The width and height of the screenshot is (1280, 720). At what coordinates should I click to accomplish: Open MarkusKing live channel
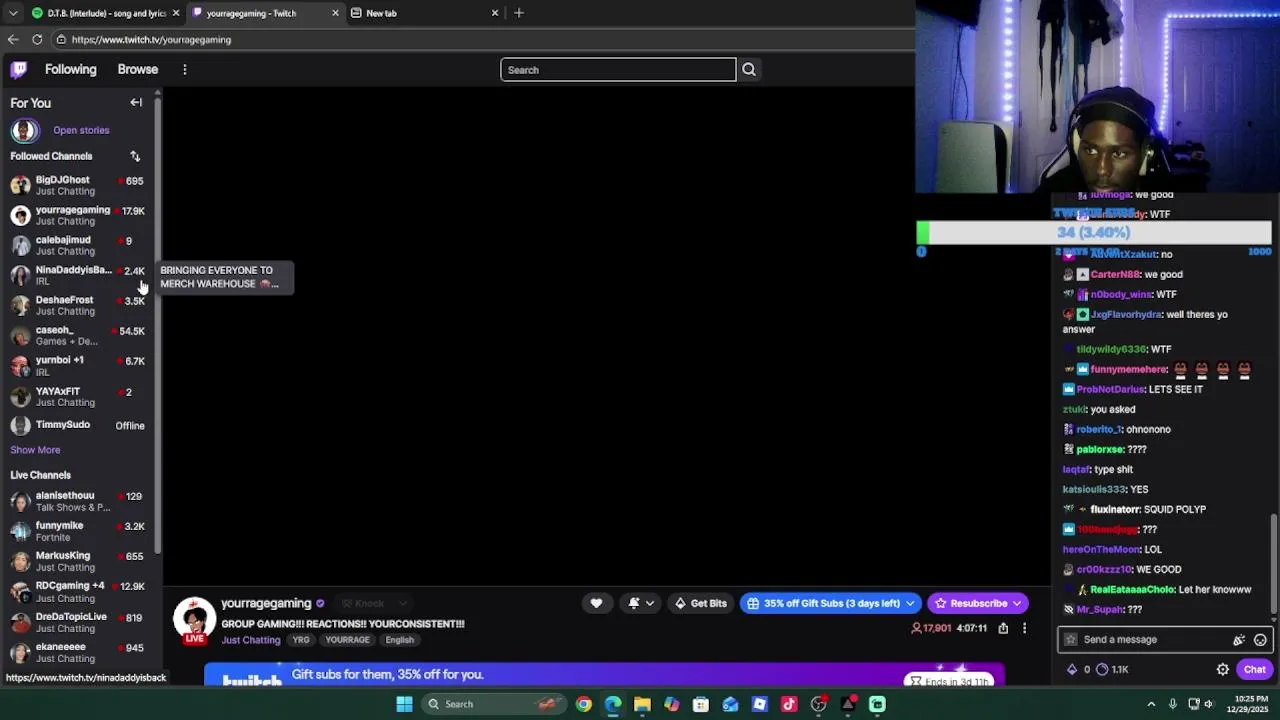click(x=78, y=561)
